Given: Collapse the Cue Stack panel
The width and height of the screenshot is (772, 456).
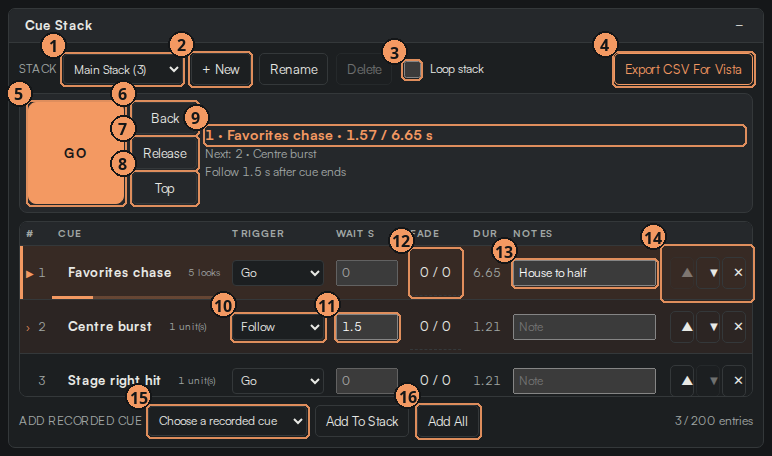Looking at the screenshot, I should tap(739, 25).
